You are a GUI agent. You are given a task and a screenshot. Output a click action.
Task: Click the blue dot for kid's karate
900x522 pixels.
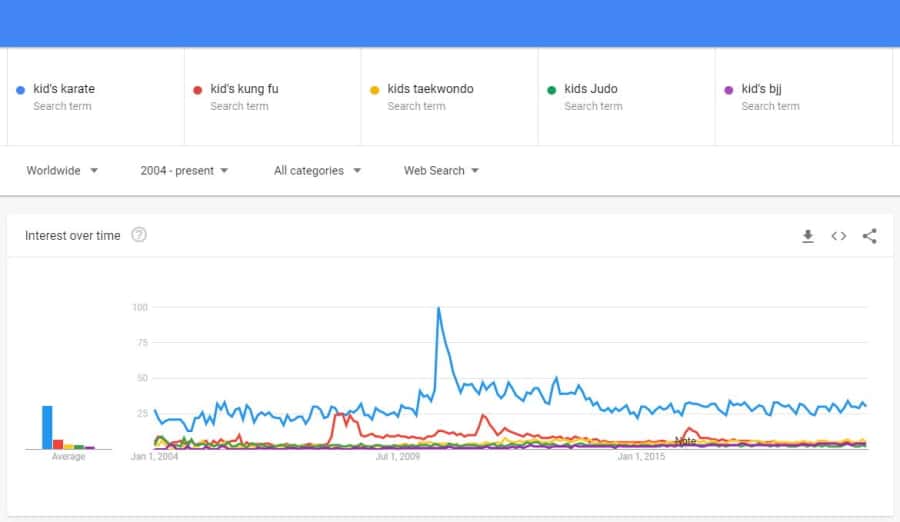[21, 90]
